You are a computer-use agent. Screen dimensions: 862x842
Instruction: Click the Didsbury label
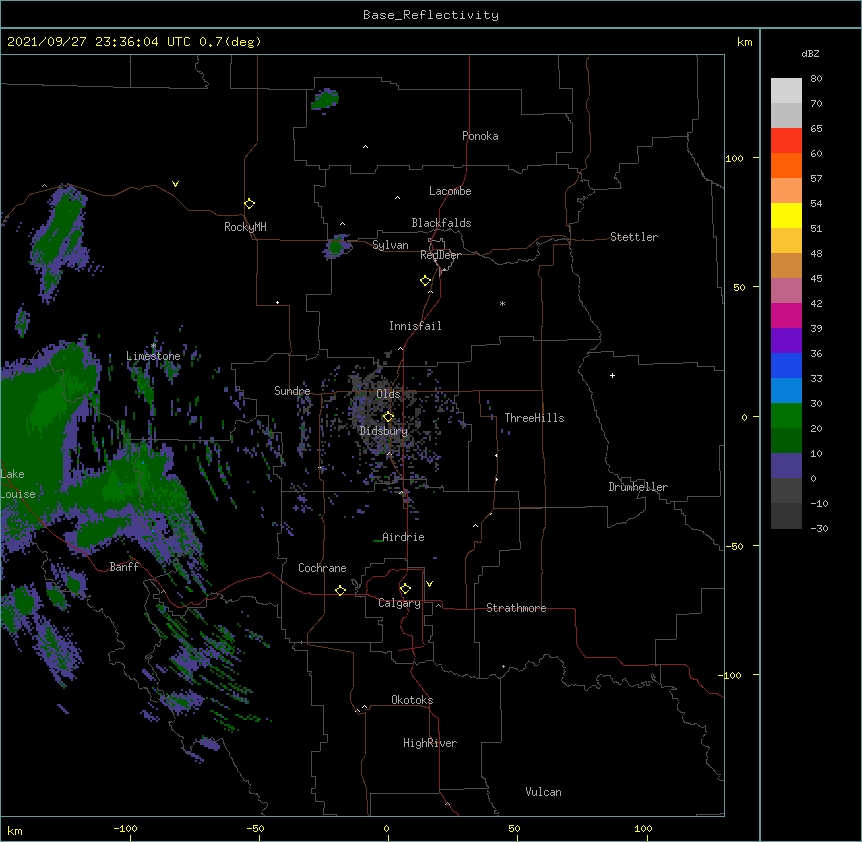coord(383,431)
